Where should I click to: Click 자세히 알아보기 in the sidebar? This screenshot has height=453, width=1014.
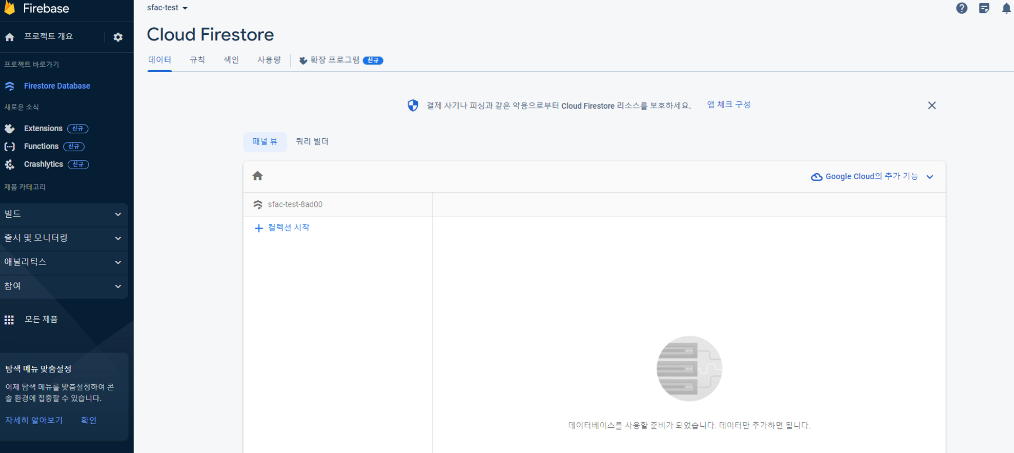pos(34,421)
